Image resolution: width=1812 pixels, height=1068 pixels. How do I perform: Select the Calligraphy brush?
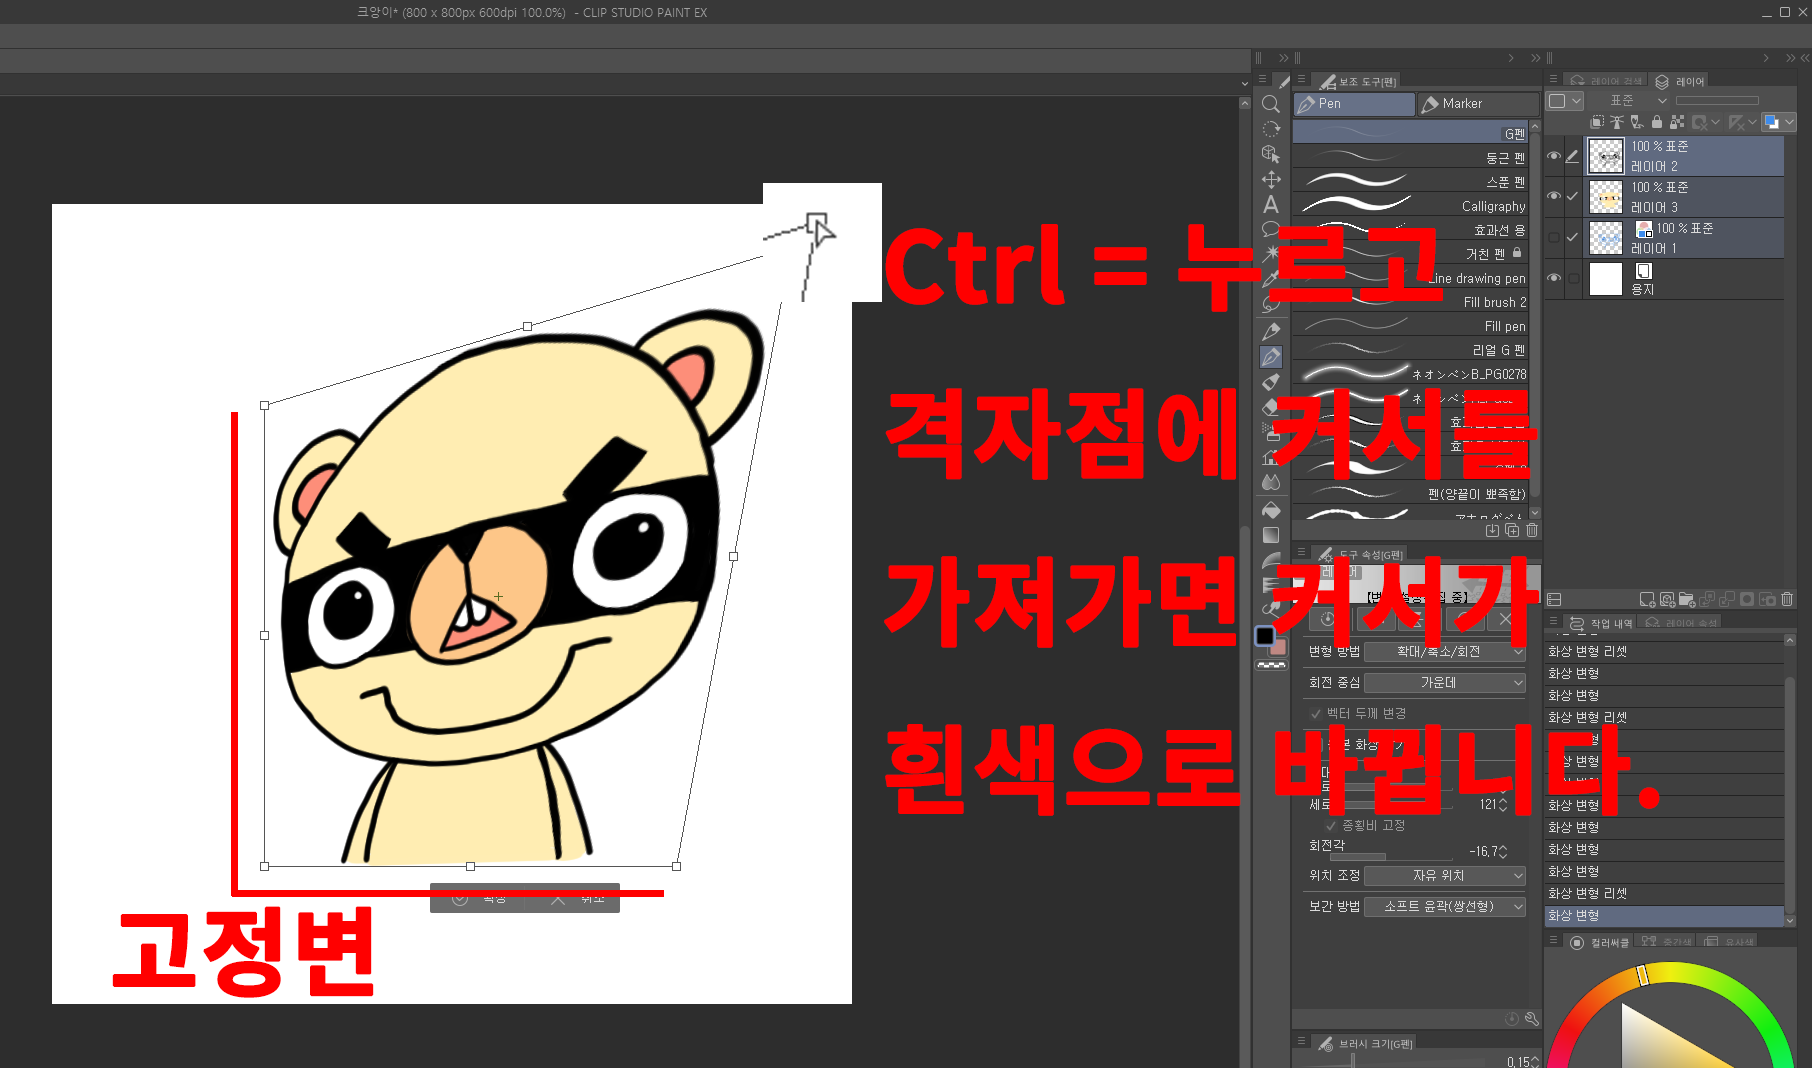point(1410,205)
